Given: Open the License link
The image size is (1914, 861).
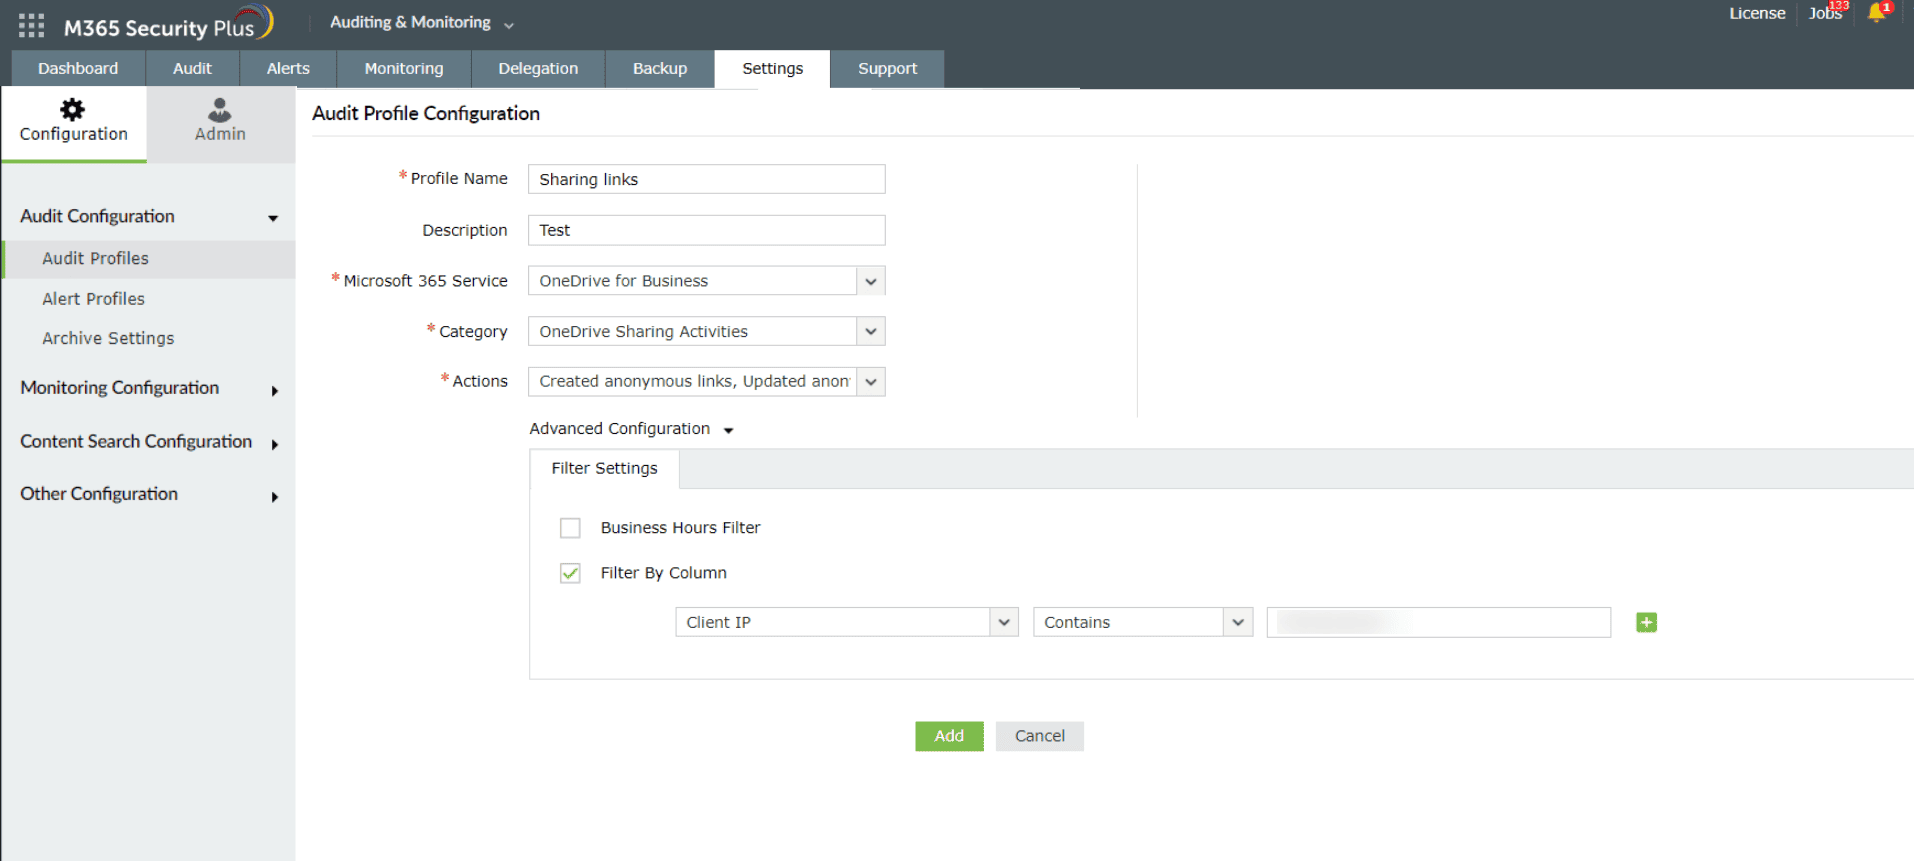Looking at the screenshot, I should pyautogui.click(x=1757, y=13).
